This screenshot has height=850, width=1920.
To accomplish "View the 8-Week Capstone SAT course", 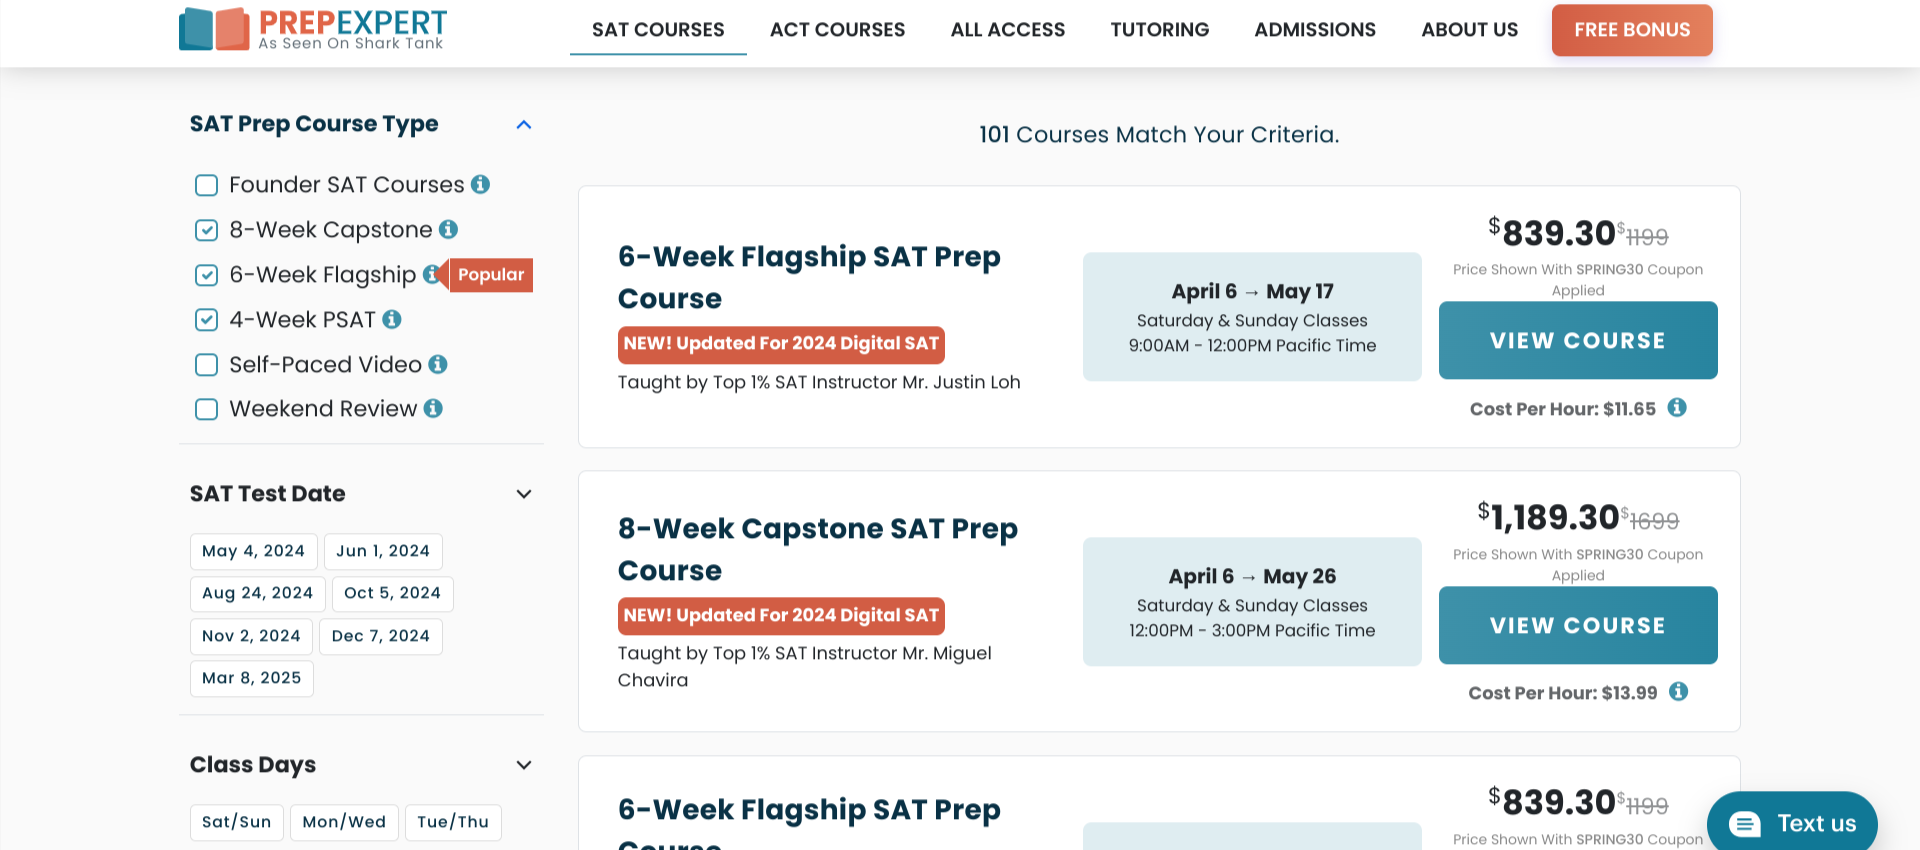I will tap(1577, 625).
